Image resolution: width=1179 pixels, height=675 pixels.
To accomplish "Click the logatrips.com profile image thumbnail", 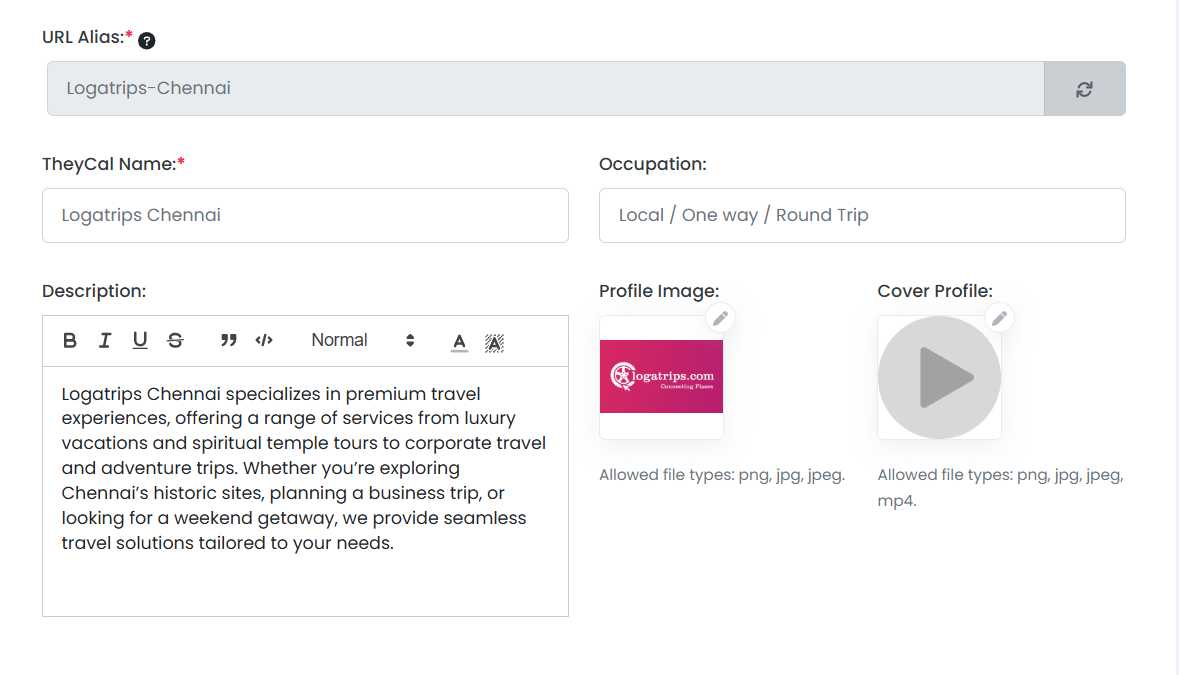I will [x=661, y=377].
